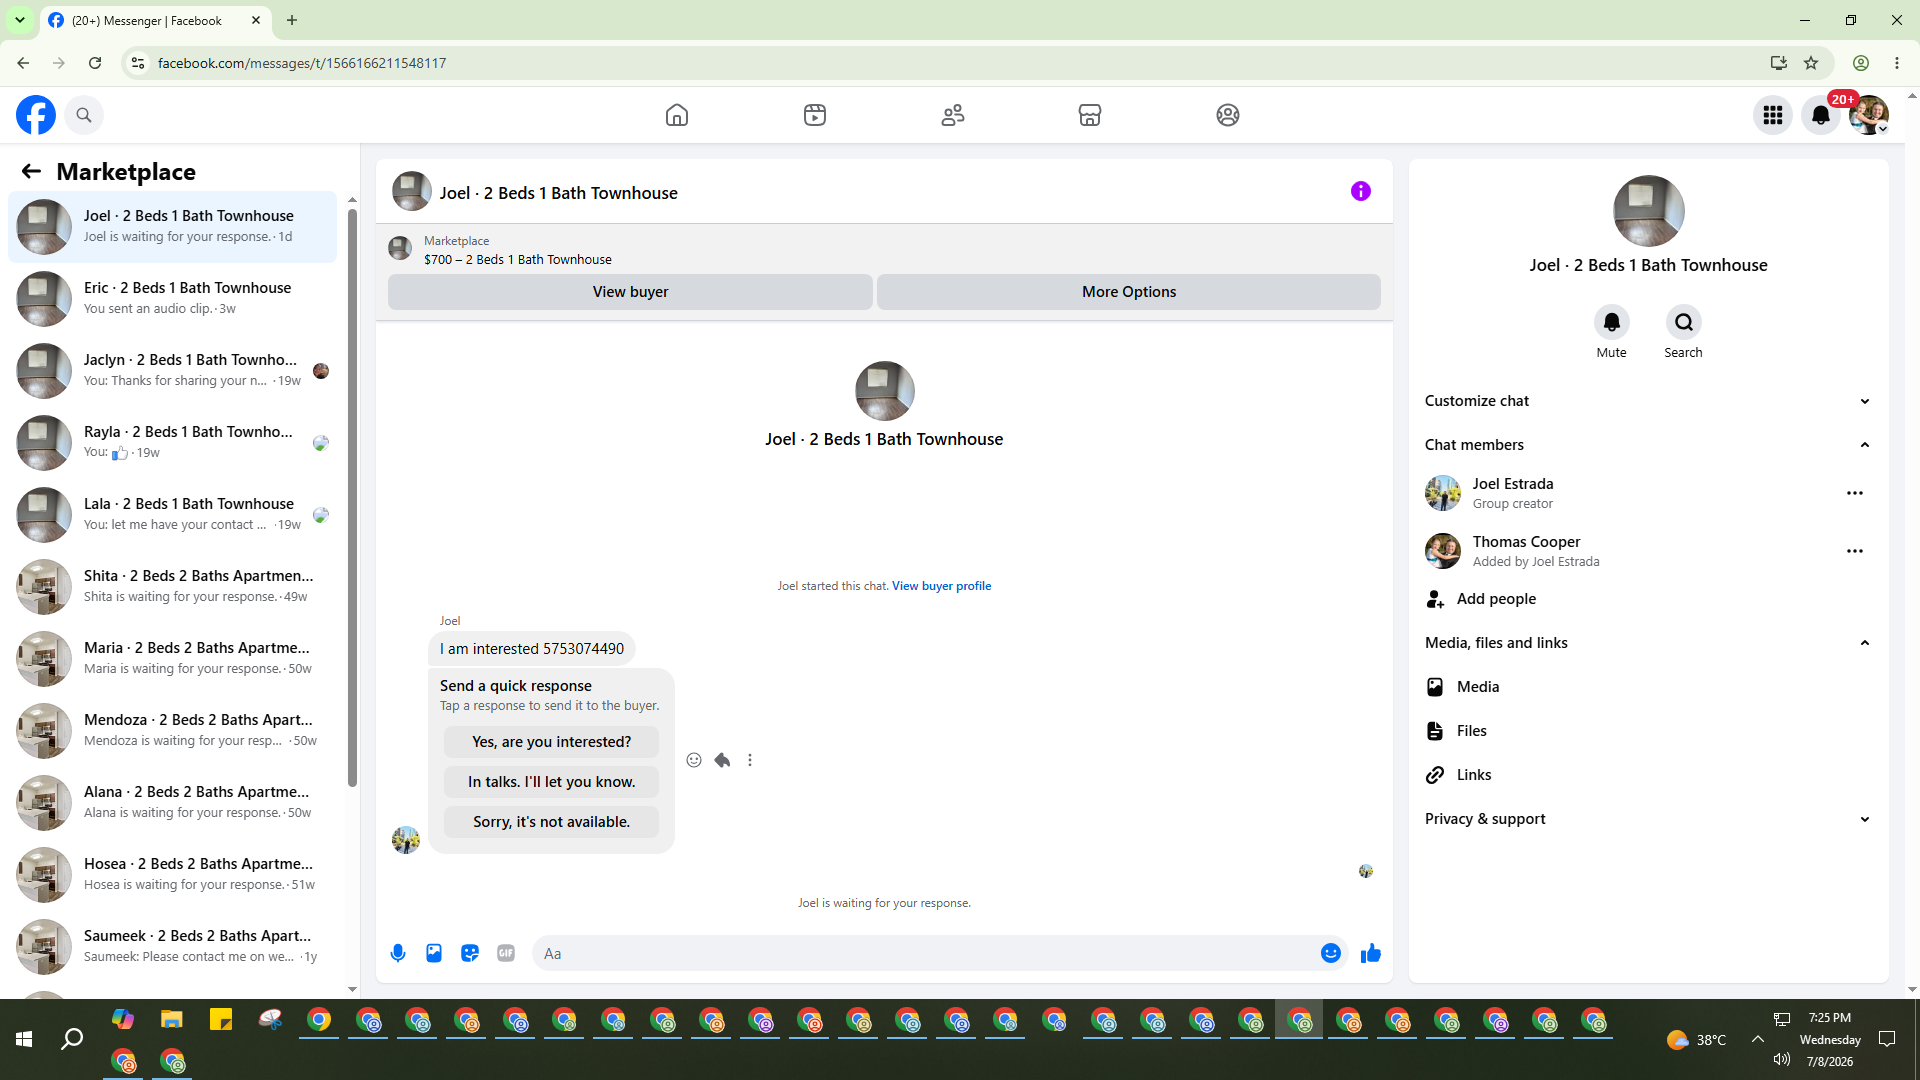Click the browser address bar URL
Viewport: 1920px width, 1080px height.
(302, 63)
